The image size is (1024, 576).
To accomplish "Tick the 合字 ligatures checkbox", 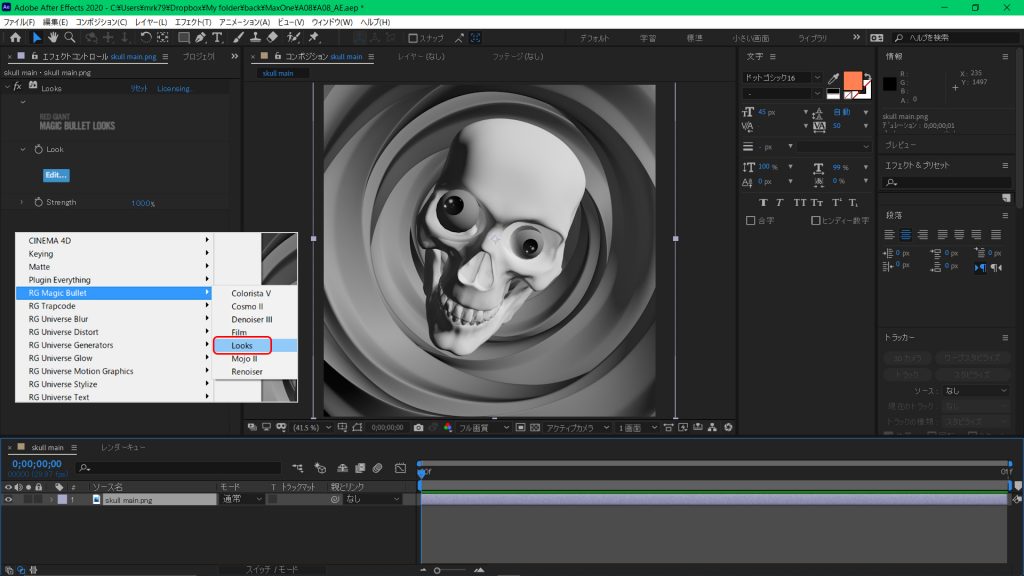I will tap(751, 220).
